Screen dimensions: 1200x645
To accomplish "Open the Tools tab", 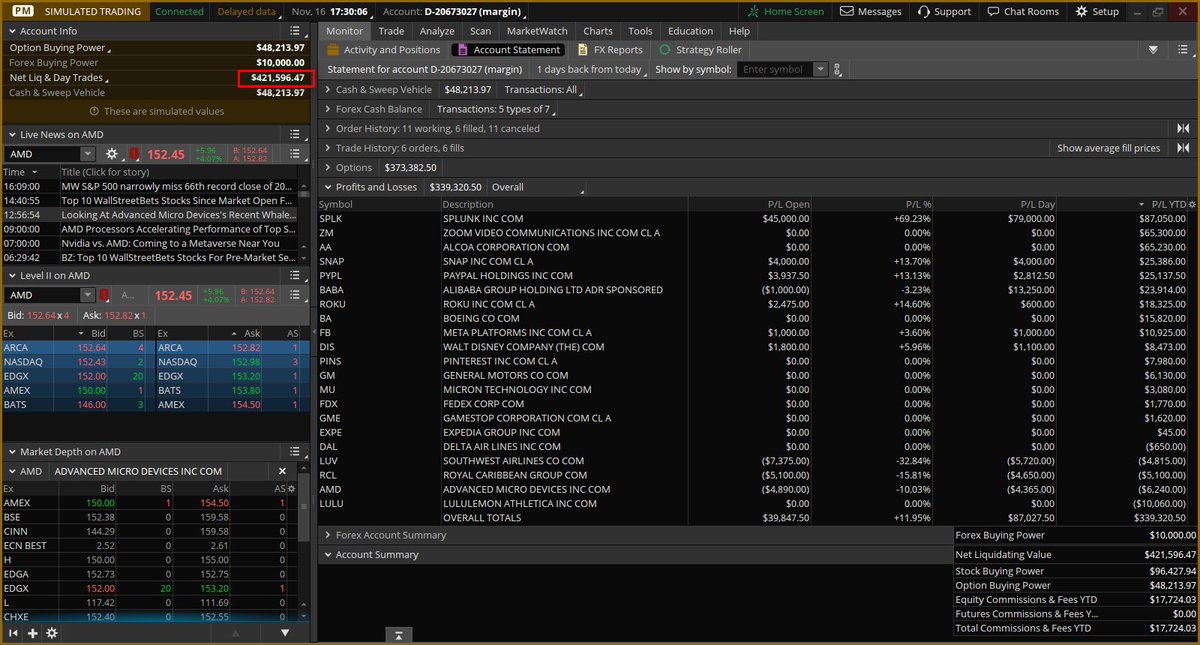I will [641, 31].
